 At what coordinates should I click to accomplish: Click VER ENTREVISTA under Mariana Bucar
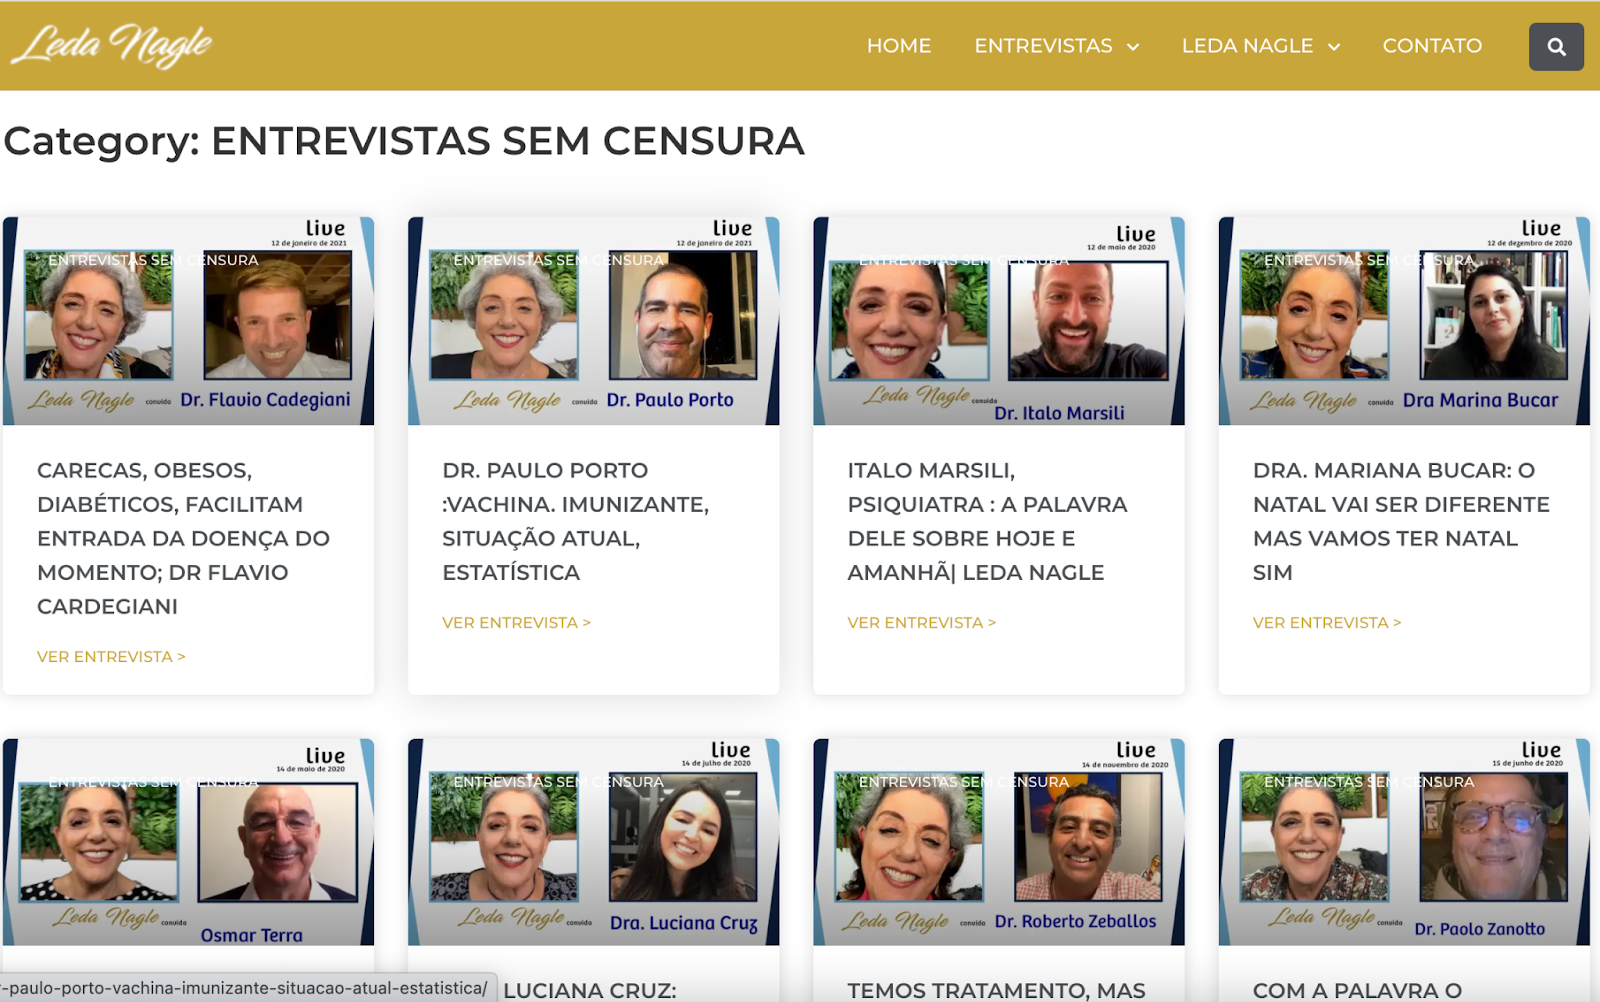coord(1327,623)
